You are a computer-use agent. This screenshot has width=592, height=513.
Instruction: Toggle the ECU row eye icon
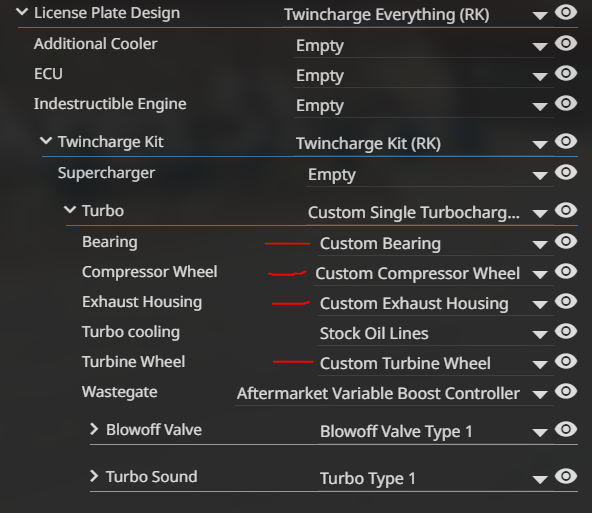(566, 73)
